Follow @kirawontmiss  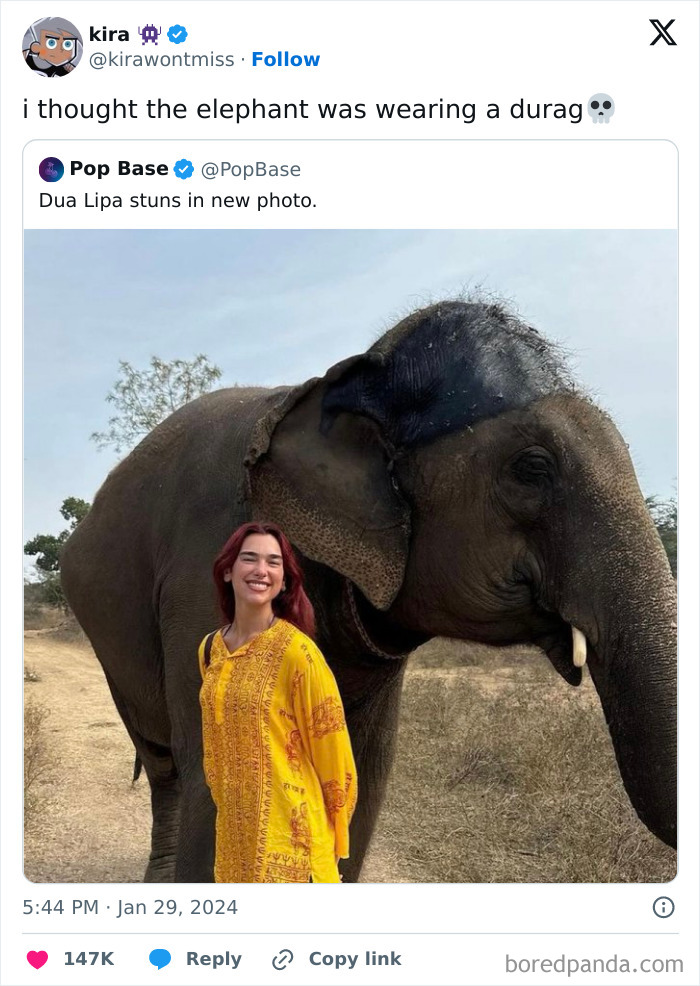[287, 59]
